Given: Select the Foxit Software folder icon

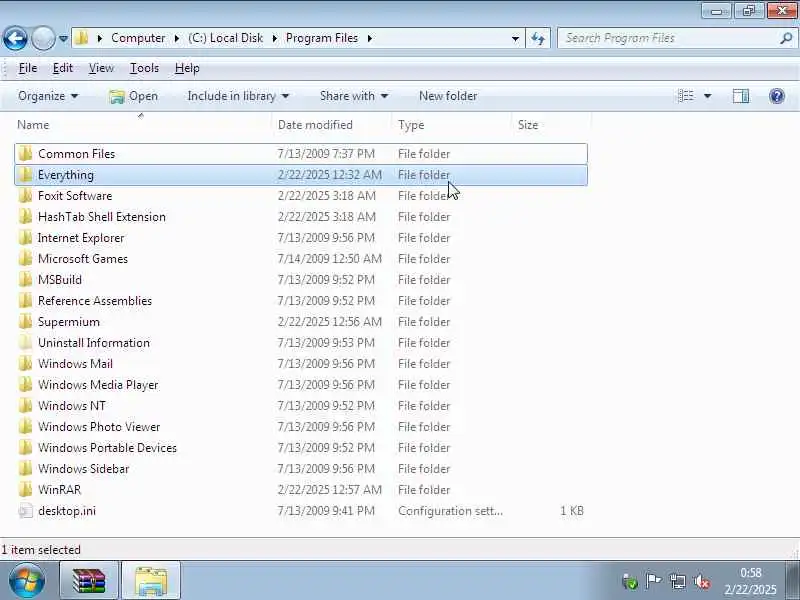Looking at the screenshot, I should point(25,195).
